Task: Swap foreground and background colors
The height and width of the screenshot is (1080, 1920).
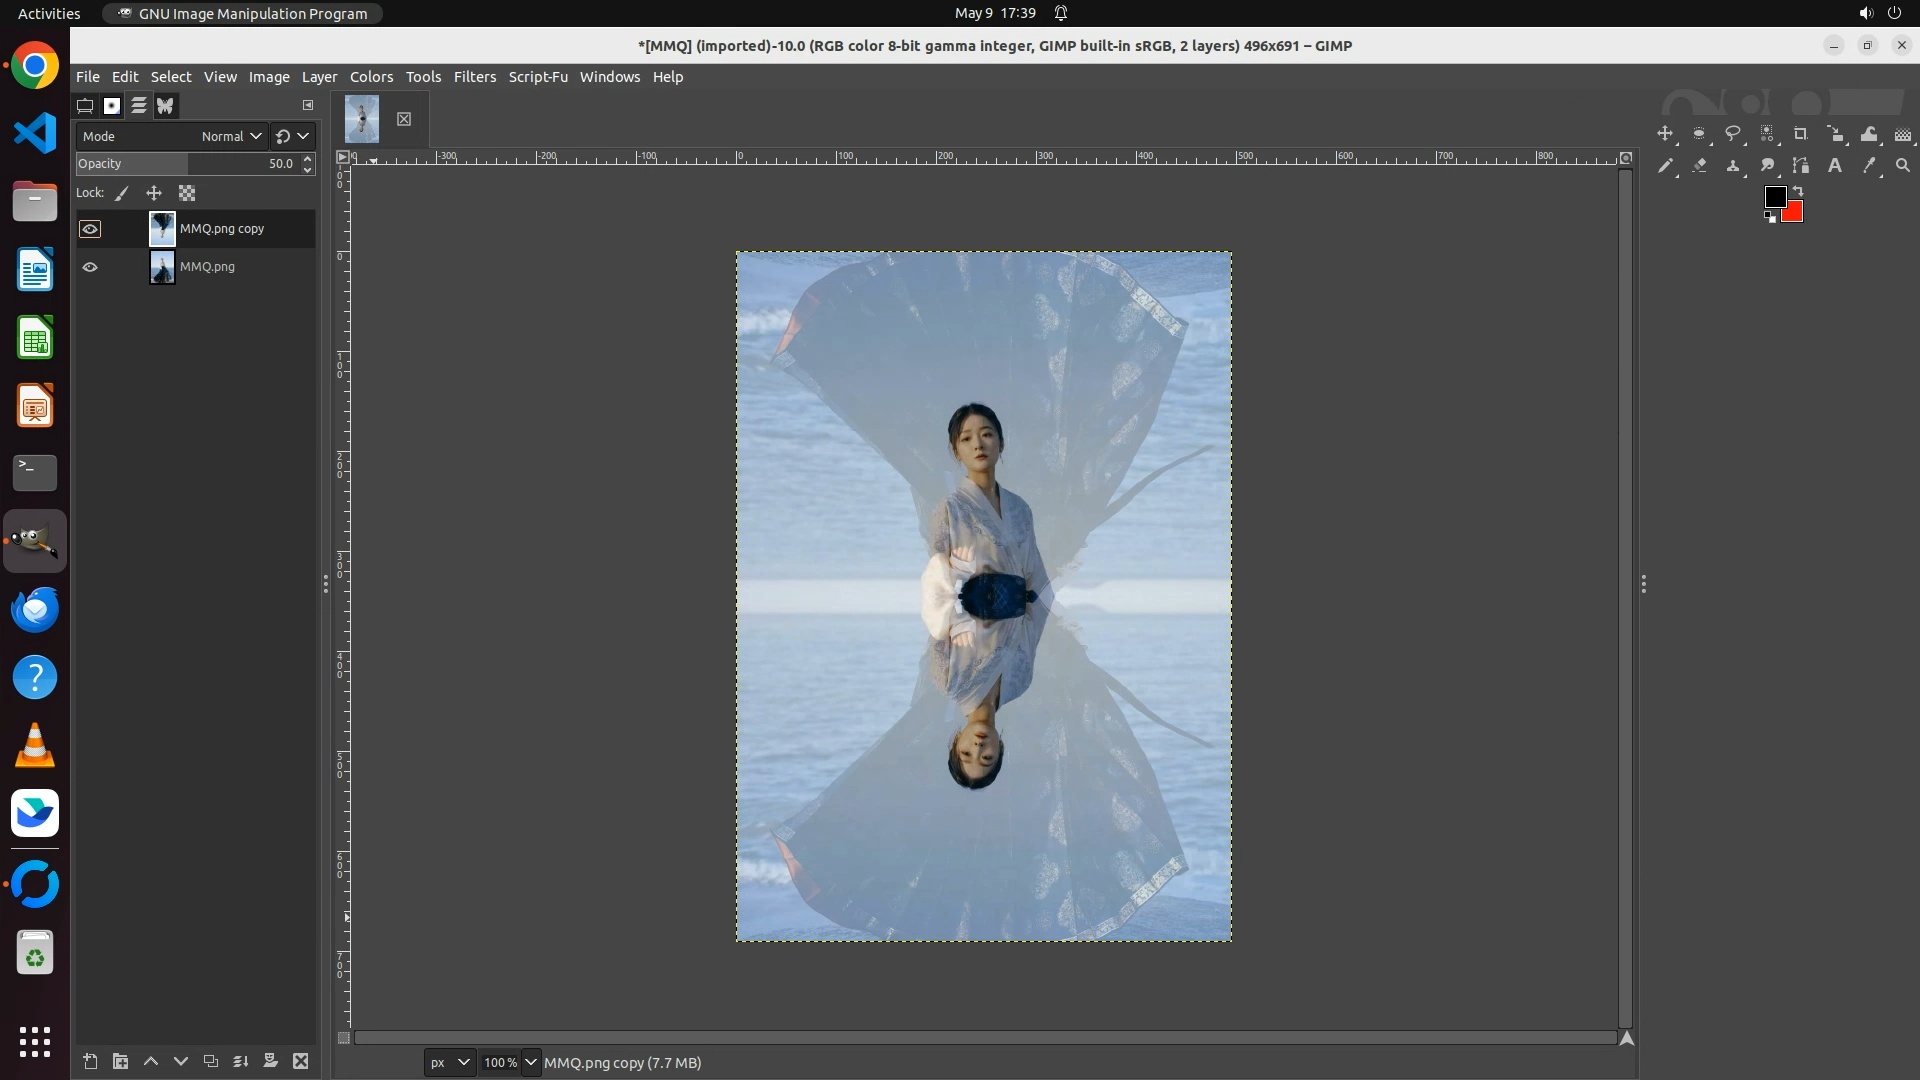Action: [x=1798, y=190]
